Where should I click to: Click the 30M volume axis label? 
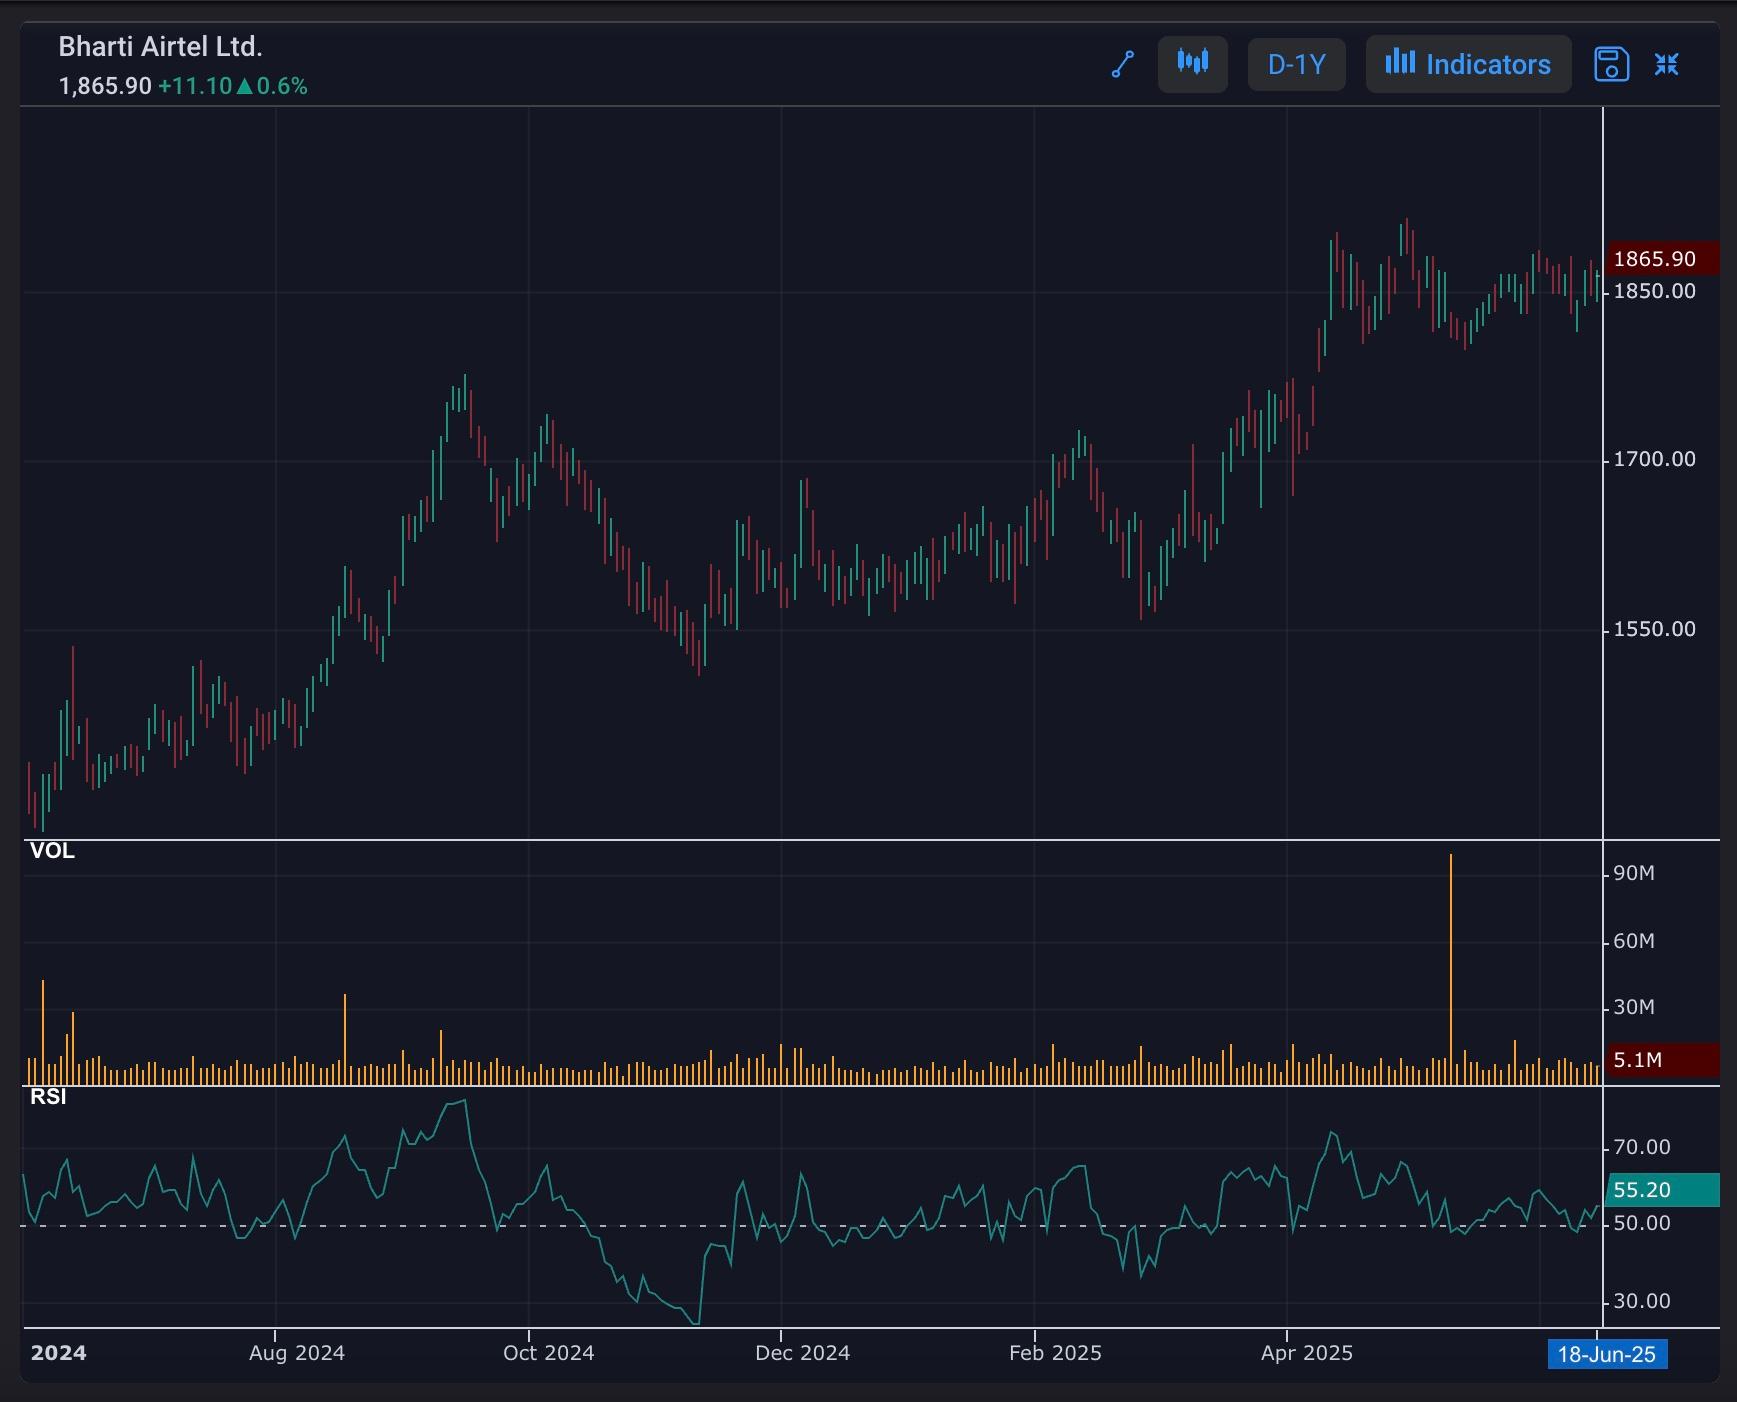[x=1634, y=1007]
